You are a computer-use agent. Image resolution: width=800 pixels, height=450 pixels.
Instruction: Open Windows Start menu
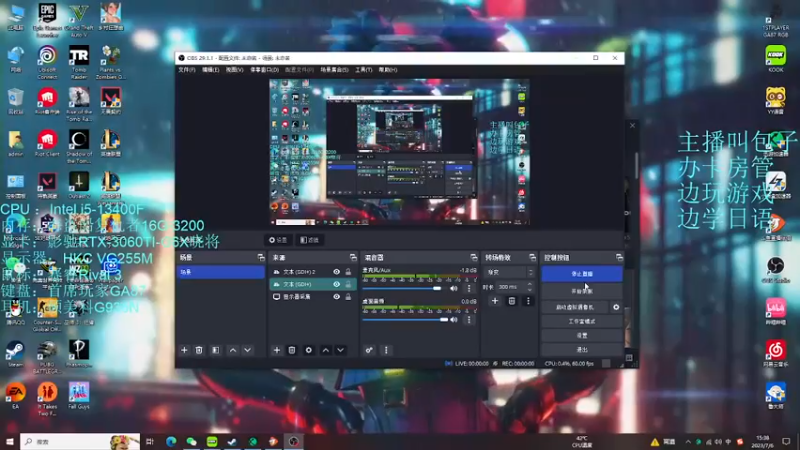(9, 441)
